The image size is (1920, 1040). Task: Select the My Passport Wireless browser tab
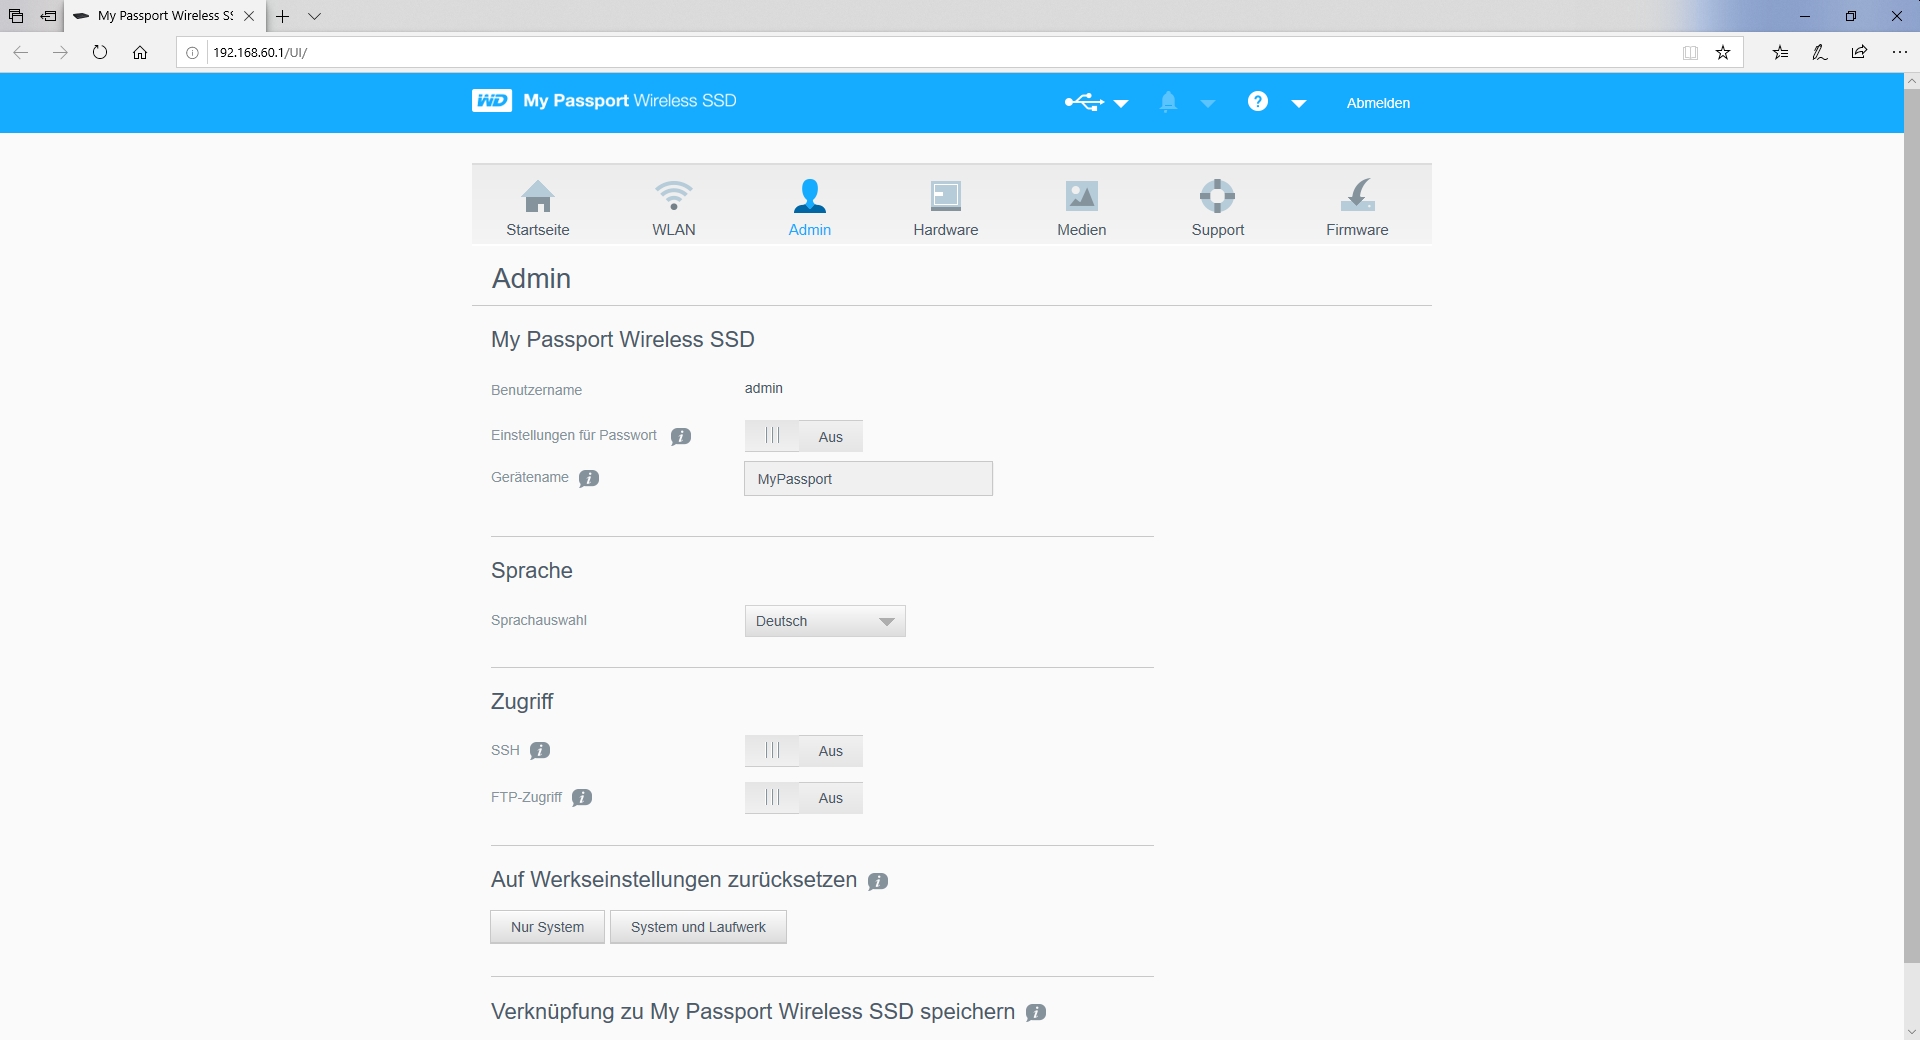pos(165,16)
